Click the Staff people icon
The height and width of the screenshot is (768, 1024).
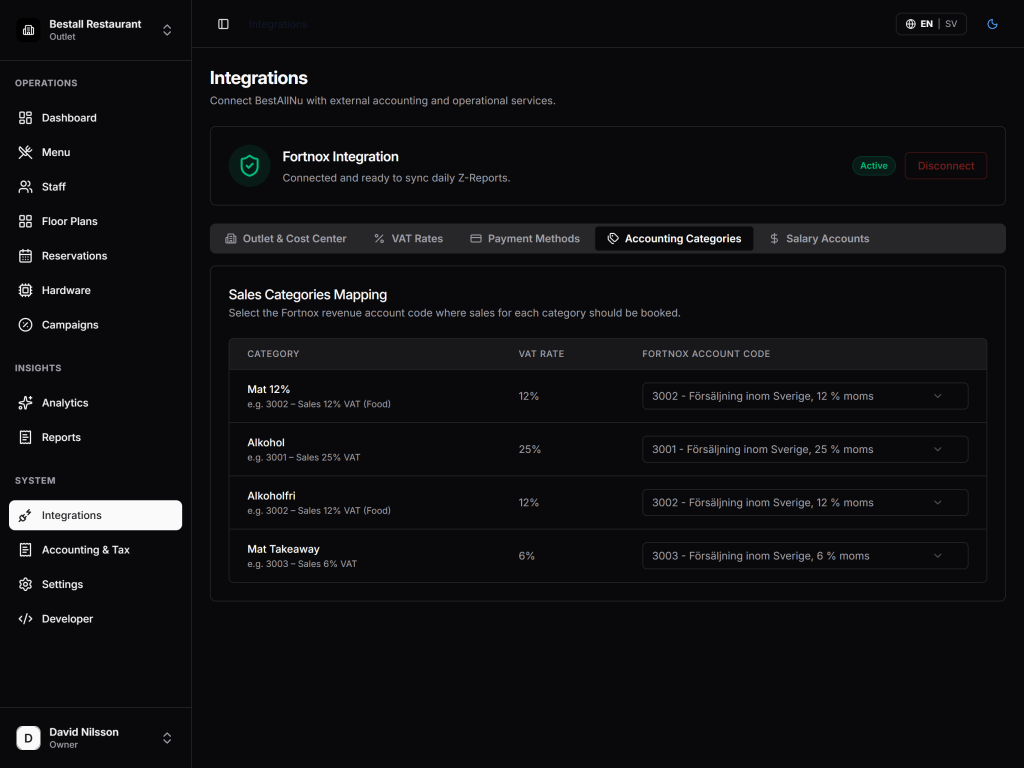click(25, 187)
